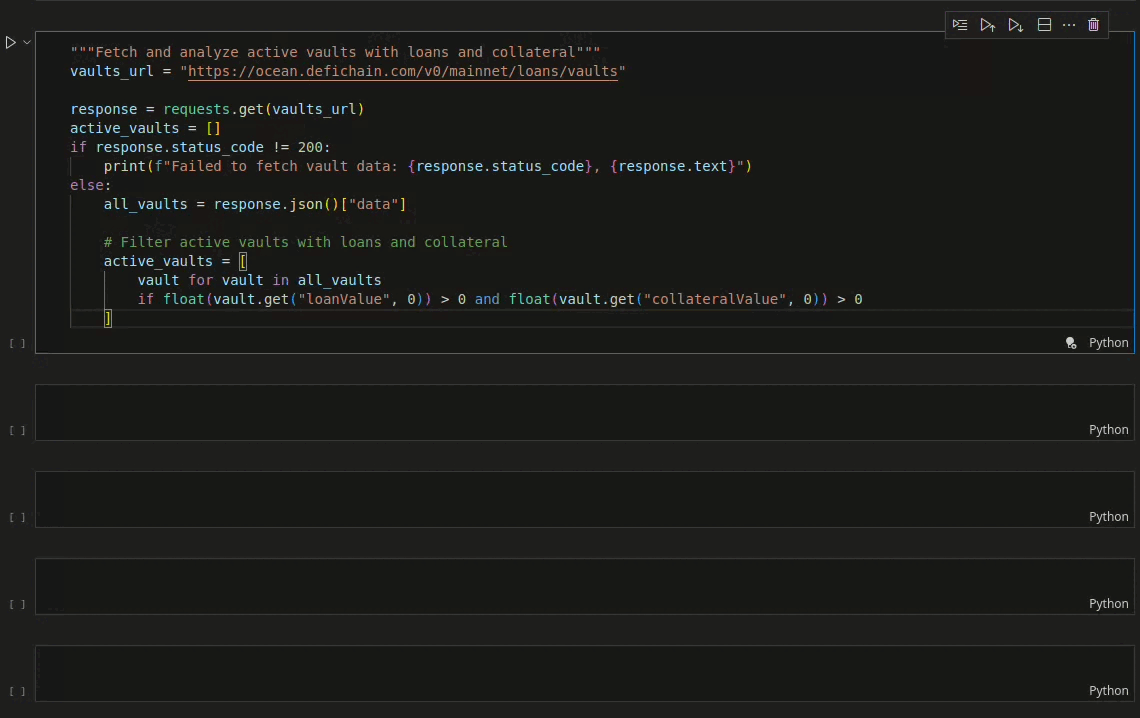Click the Python label on the third cell

pyautogui.click(x=1108, y=517)
